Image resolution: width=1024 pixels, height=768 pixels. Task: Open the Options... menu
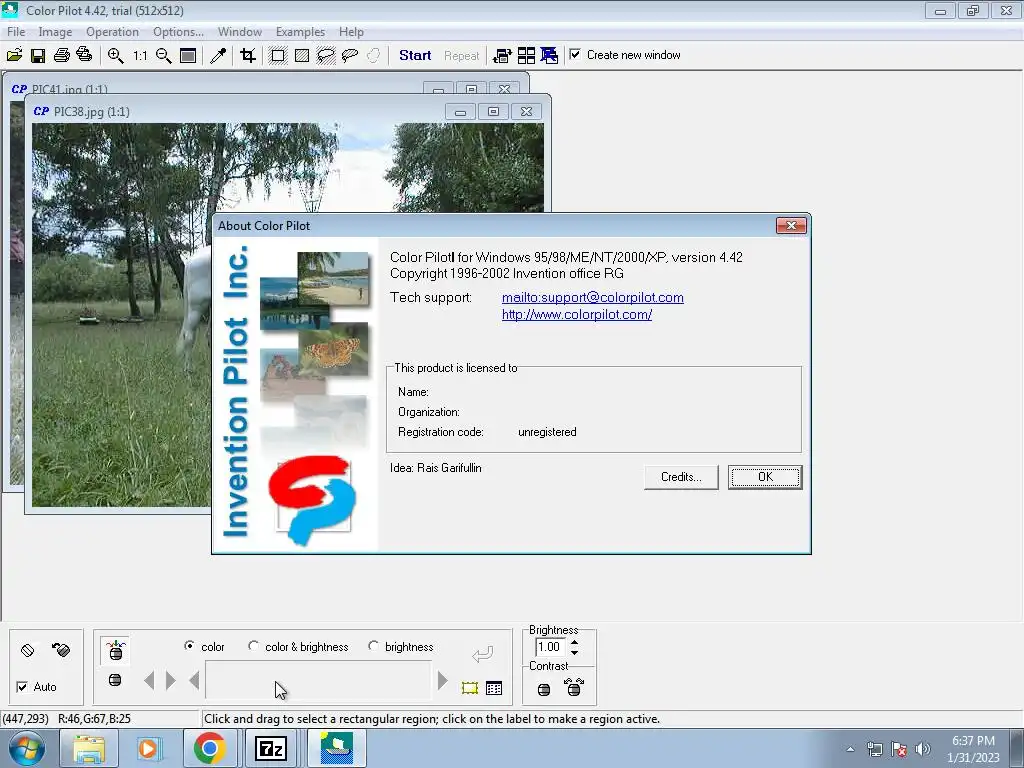point(178,31)
